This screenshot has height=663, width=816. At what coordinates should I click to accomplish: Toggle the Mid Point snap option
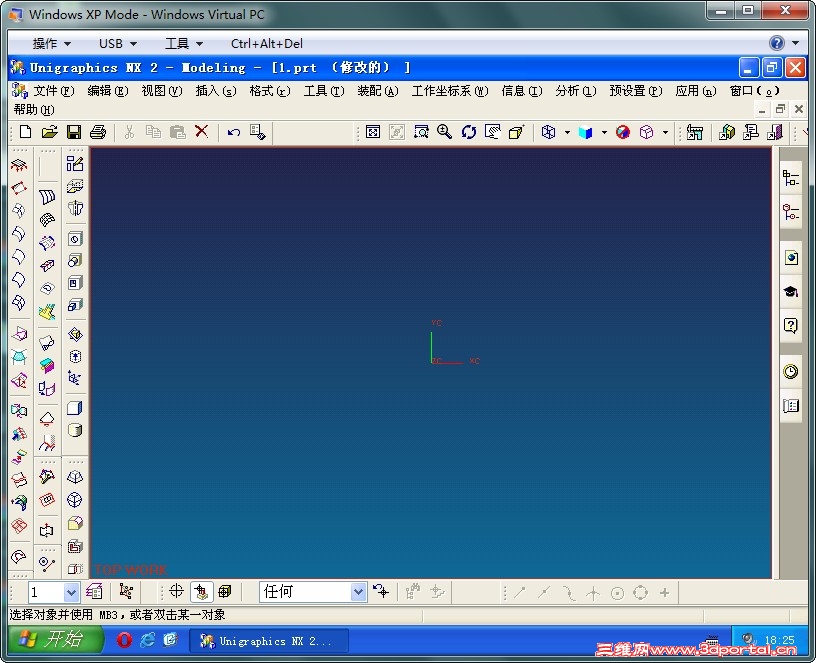click(544, 592)
